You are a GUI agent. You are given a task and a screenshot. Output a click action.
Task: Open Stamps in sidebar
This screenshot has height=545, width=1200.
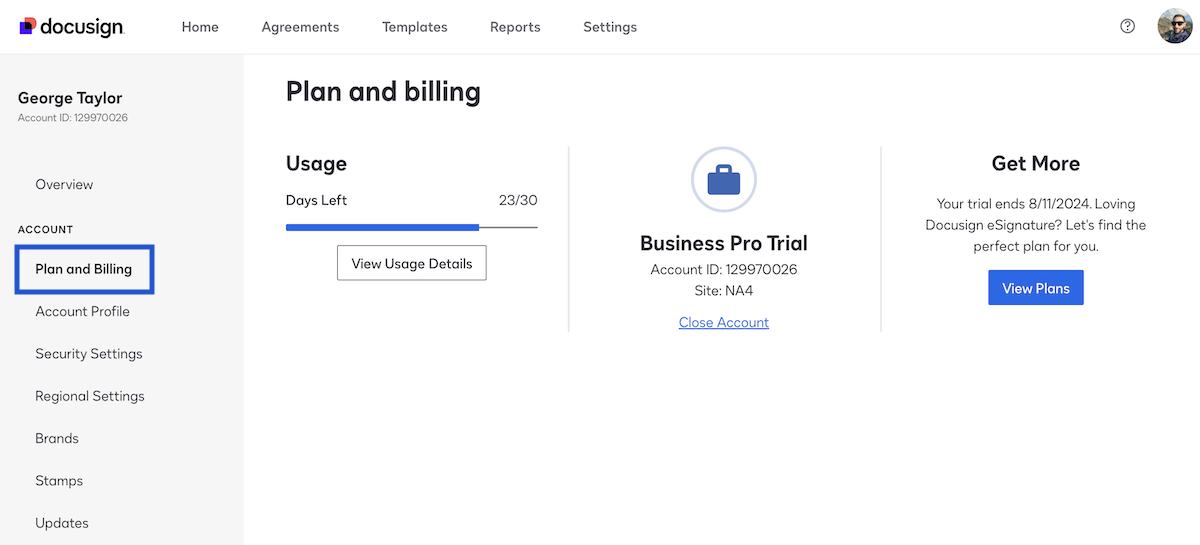[x=59, y=481]
